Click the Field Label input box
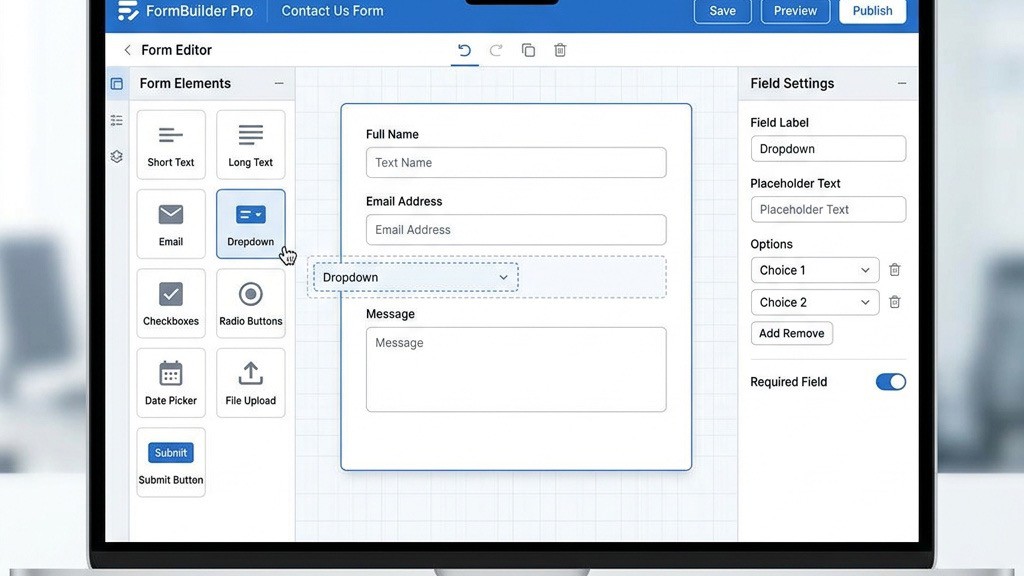Image resolution: width=1024 pixels, height=576 pixels. [x=828, y=148]
